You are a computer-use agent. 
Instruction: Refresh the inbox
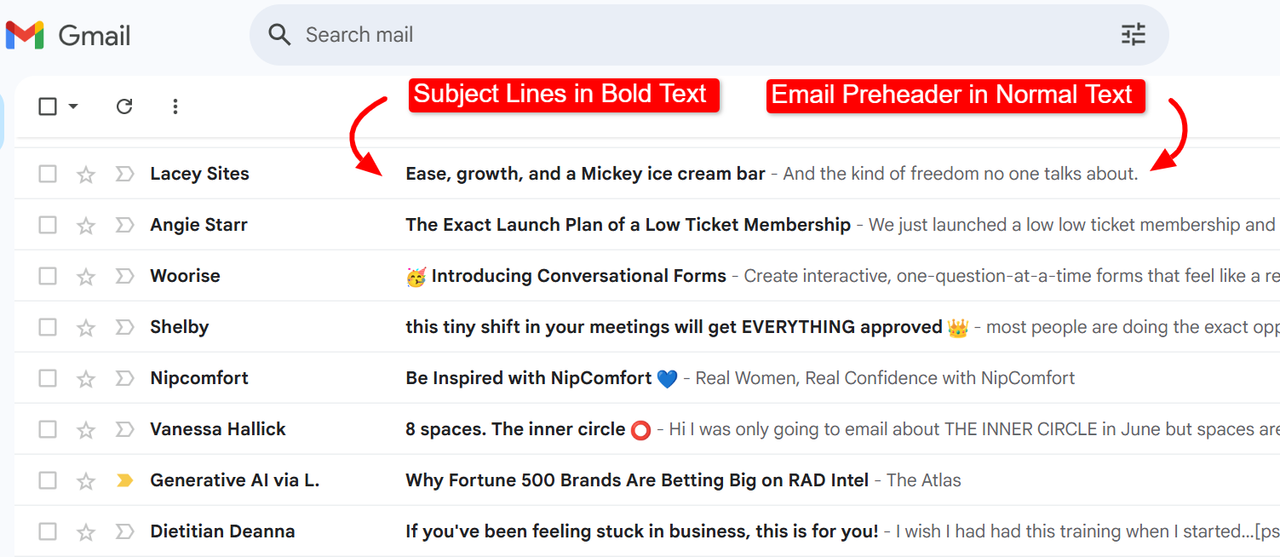click(x=124, y=106)
